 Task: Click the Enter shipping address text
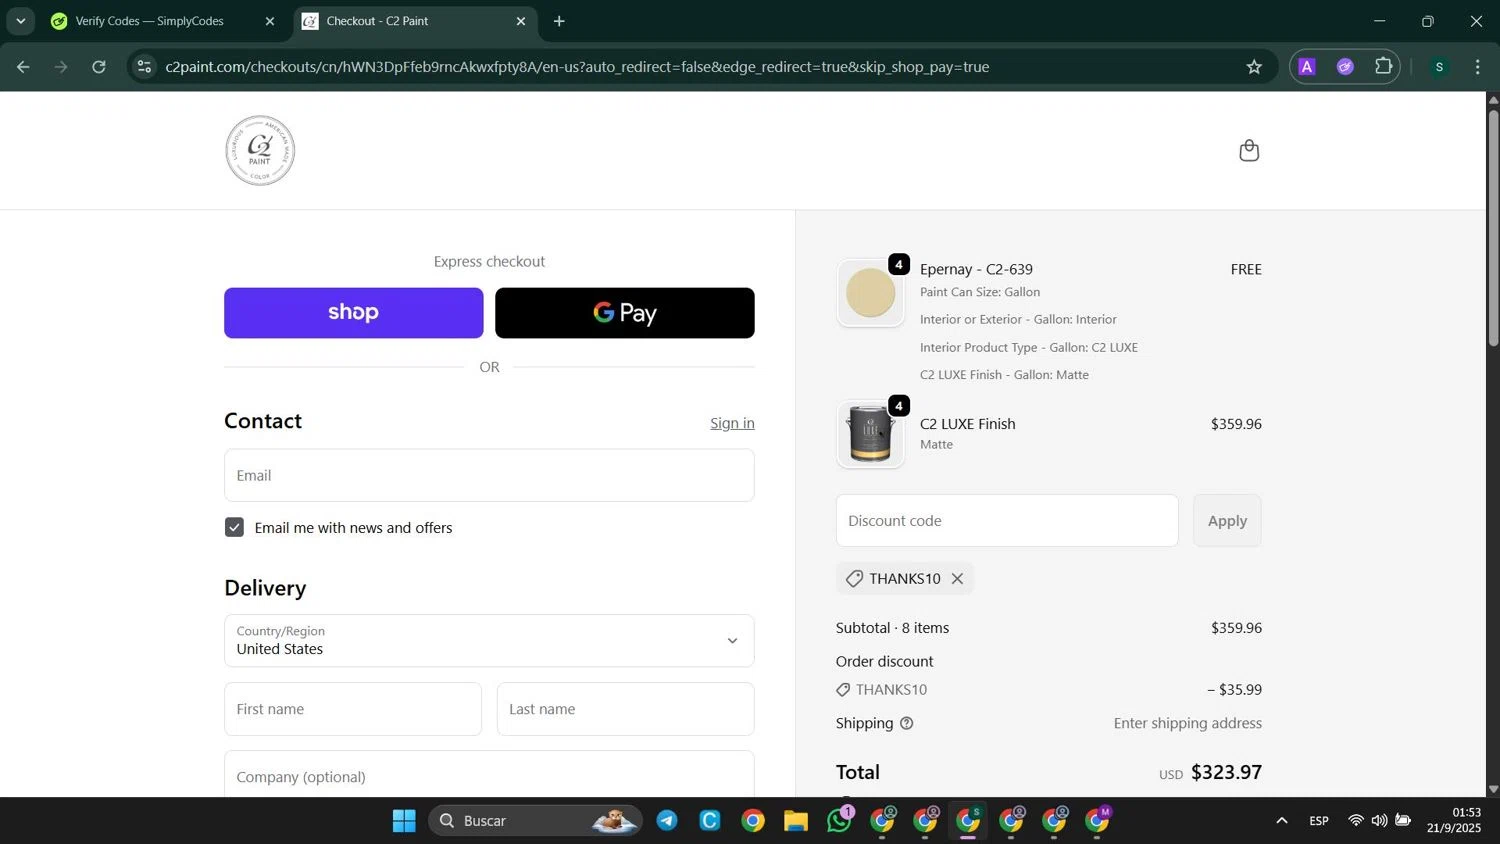1188,723
